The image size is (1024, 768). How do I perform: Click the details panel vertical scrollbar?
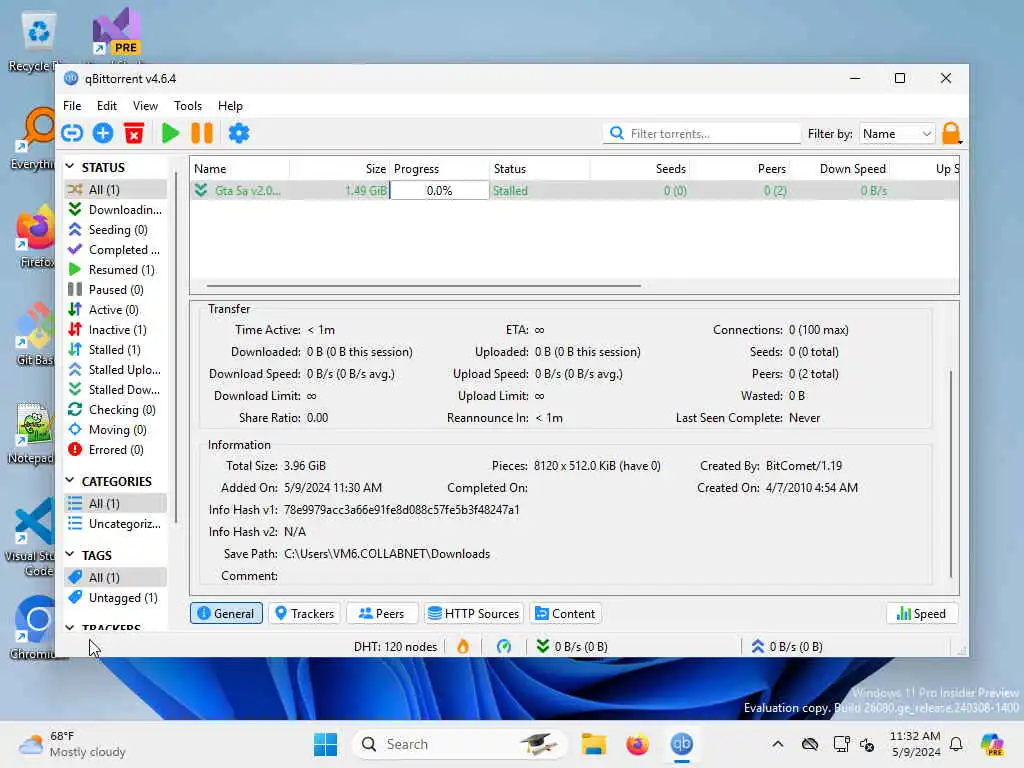[951, 474]
